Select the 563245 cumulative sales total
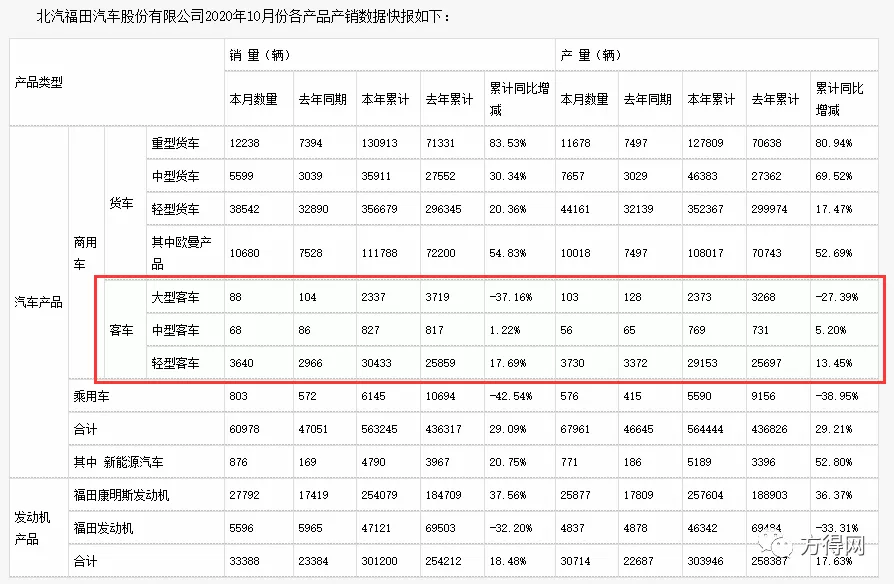The width and height of the screenshot is (894, 584). (380, 429)
